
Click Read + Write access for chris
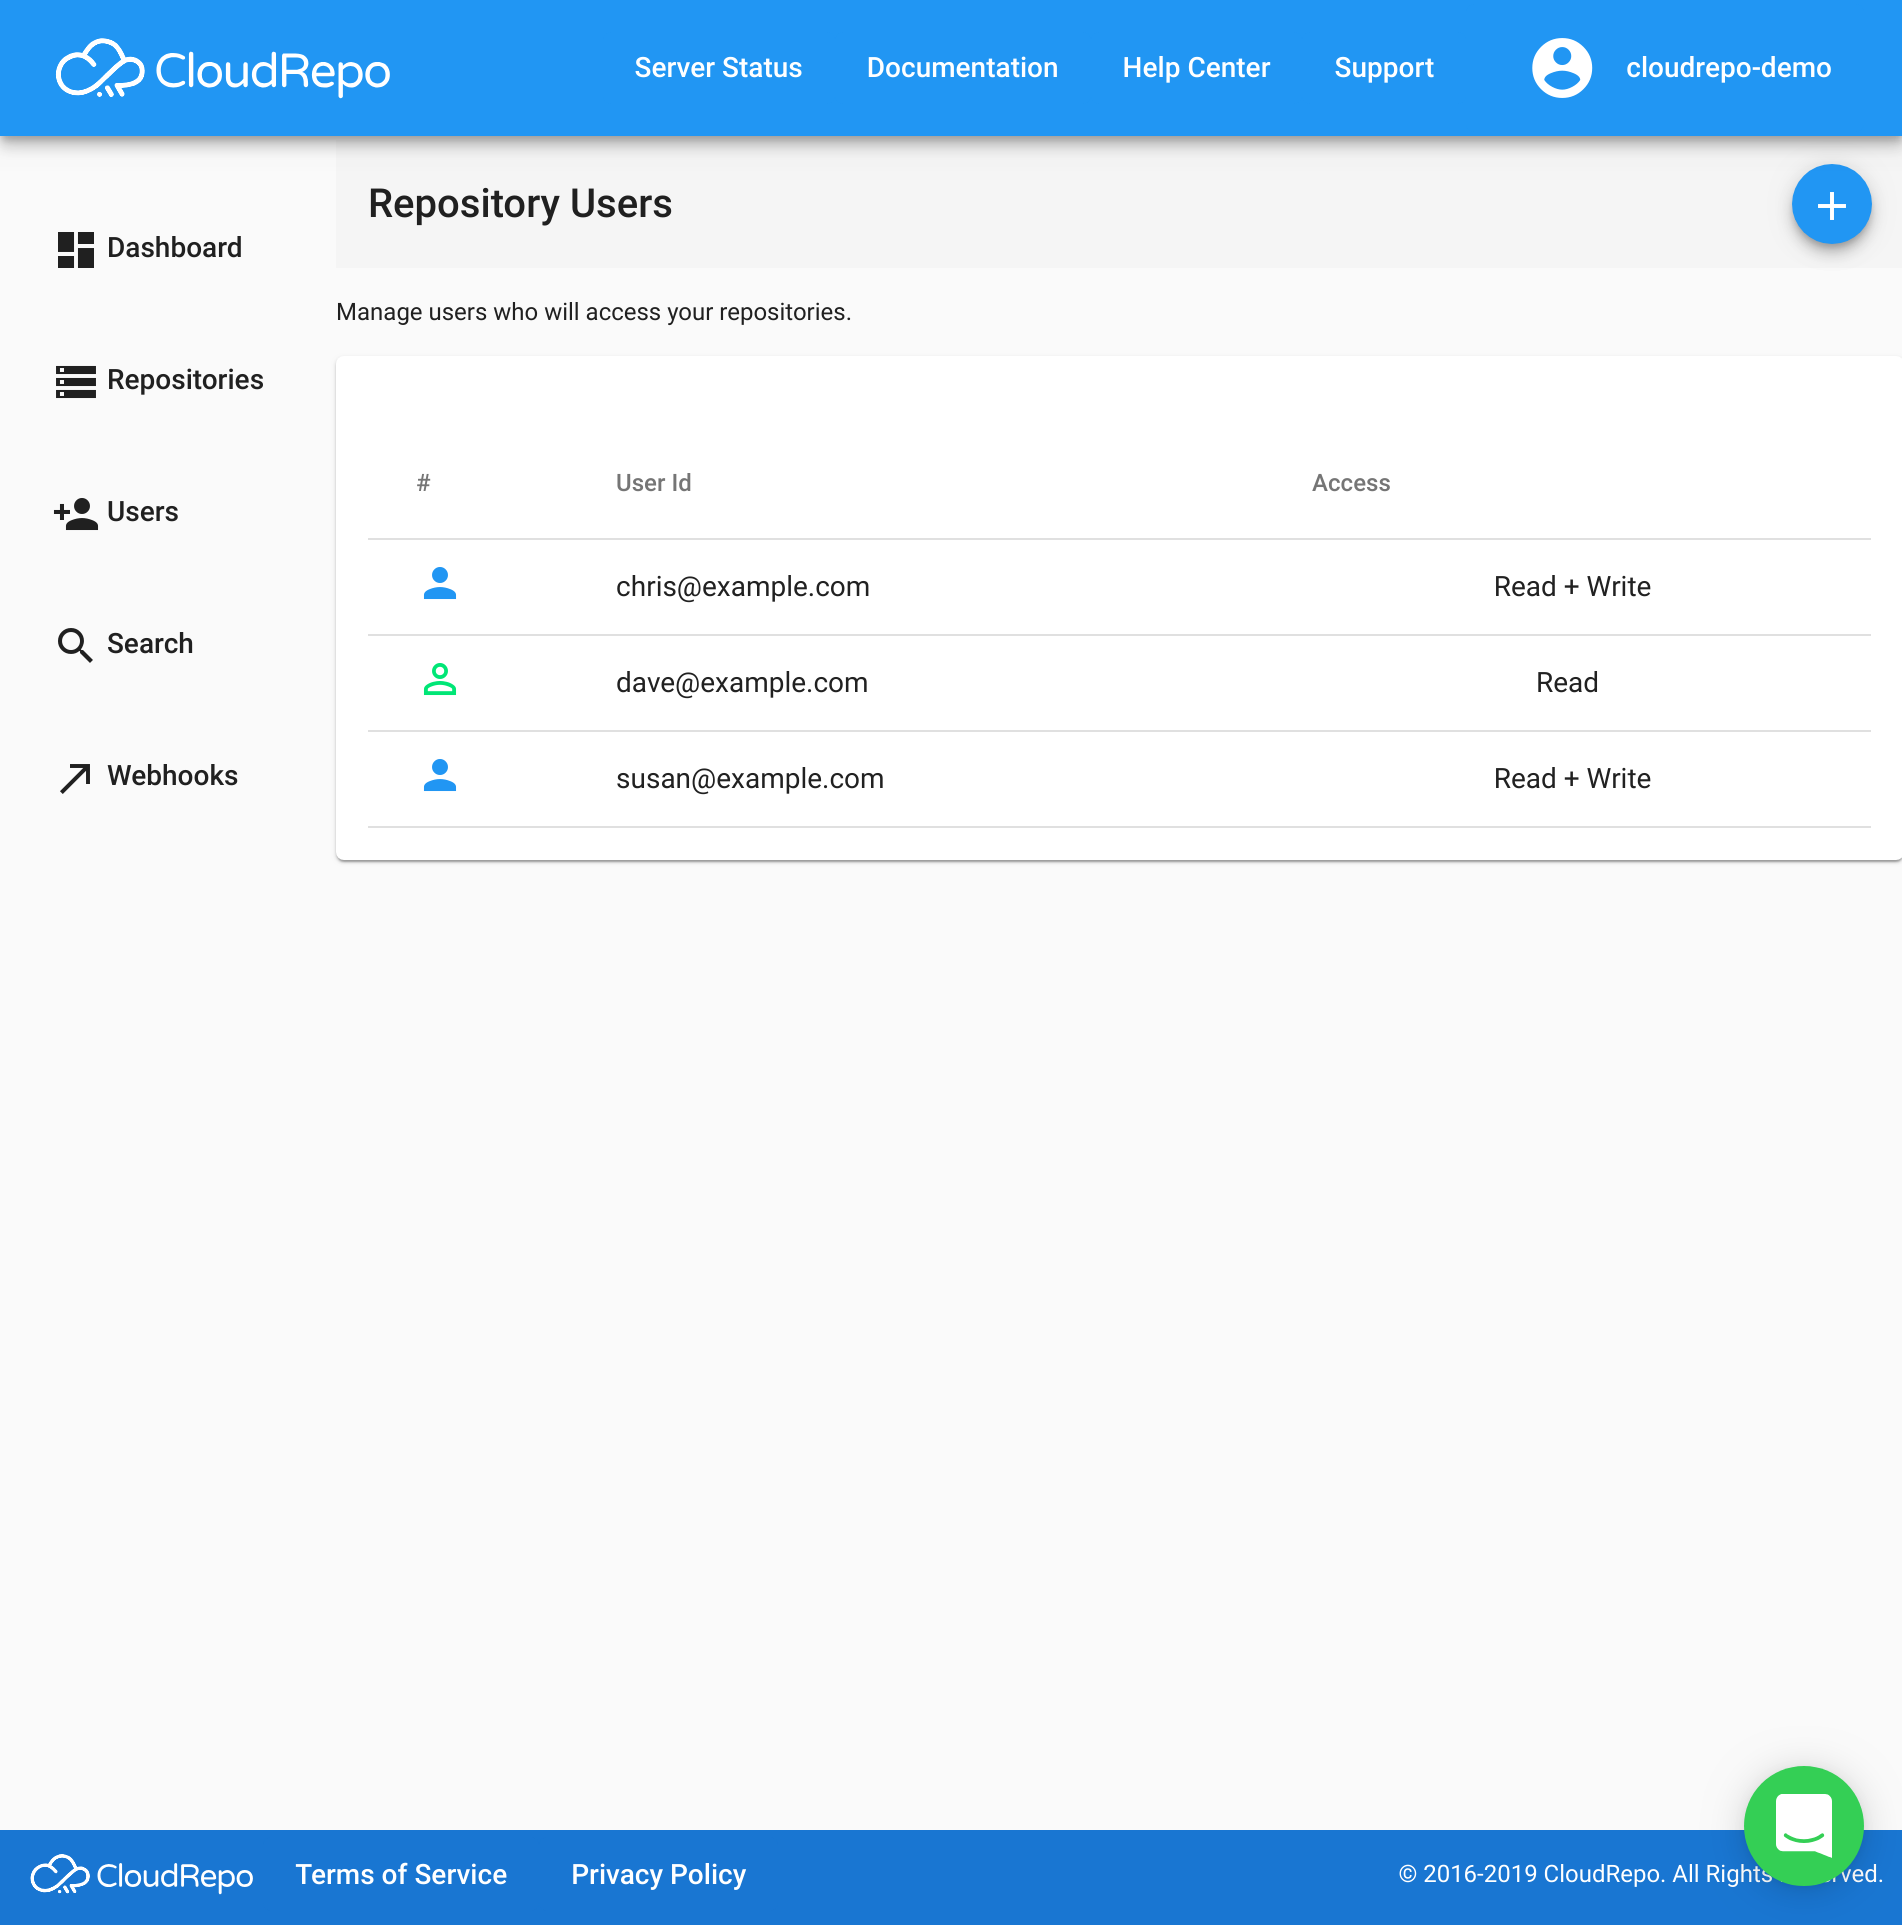point(1572,587)
